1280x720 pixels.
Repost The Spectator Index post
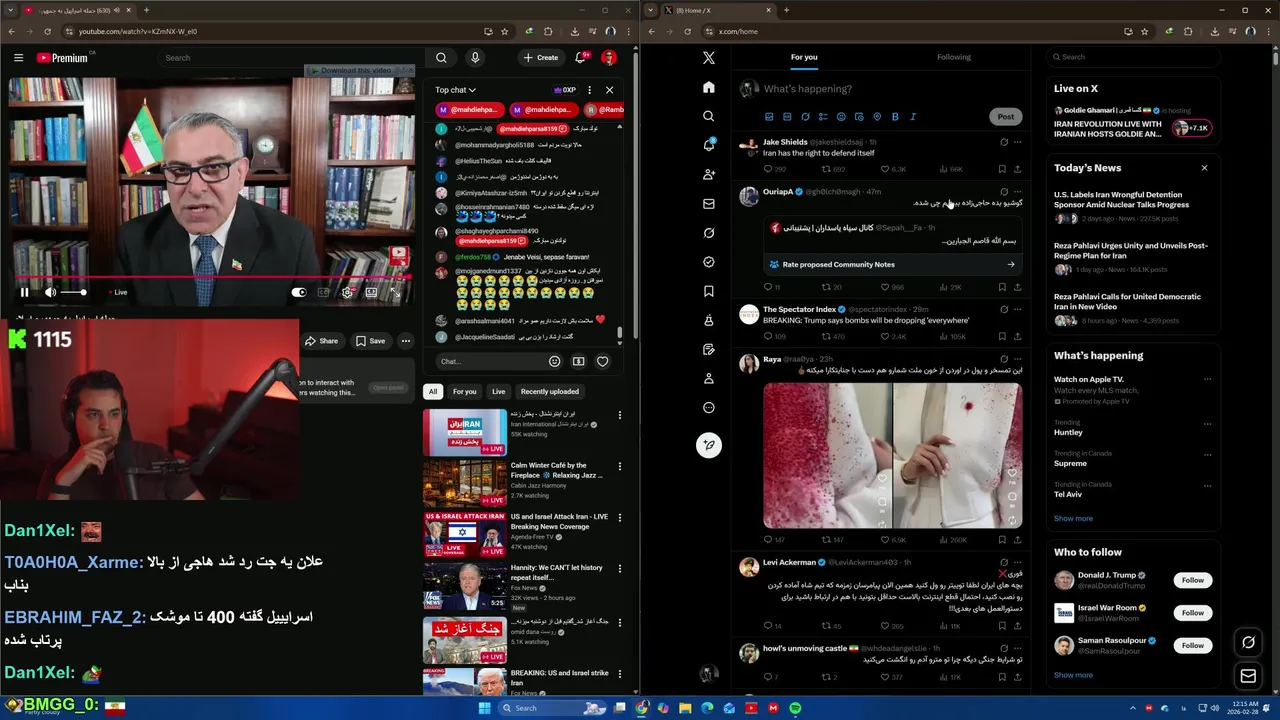click(827, 336)
